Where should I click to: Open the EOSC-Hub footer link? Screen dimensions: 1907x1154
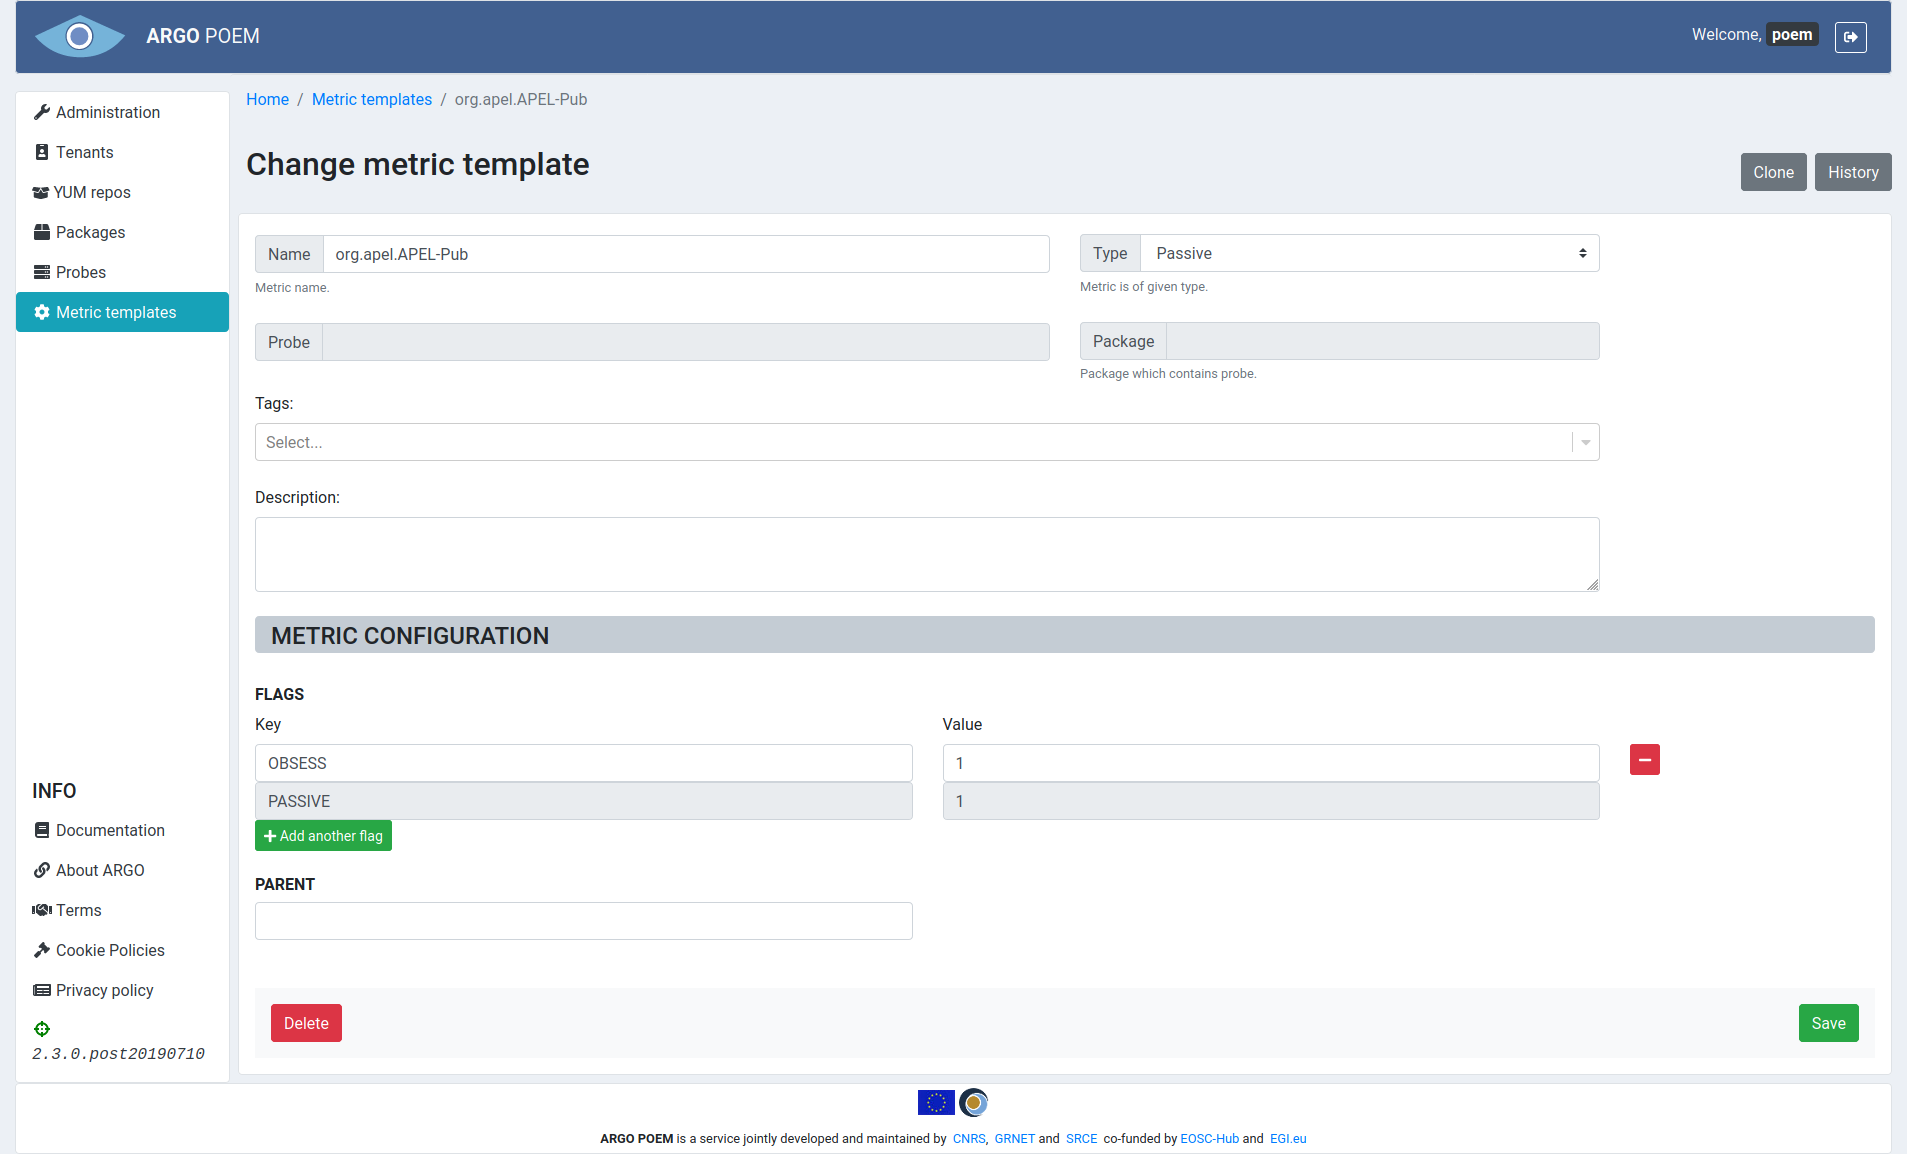tap(1209, 1139)
